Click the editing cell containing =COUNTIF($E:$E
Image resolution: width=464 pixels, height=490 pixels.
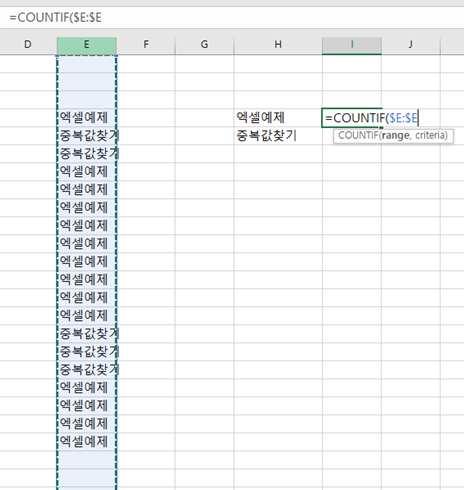352,118
